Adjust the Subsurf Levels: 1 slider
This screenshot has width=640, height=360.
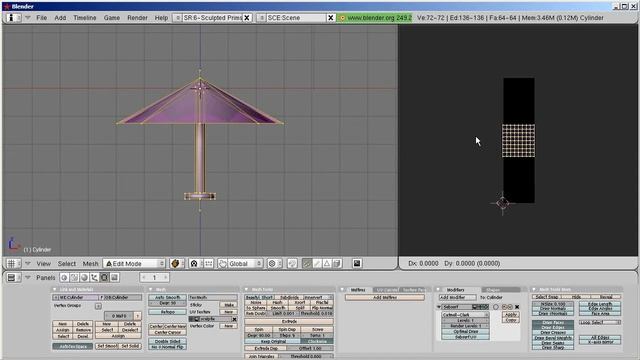click(x=465, y=320)
